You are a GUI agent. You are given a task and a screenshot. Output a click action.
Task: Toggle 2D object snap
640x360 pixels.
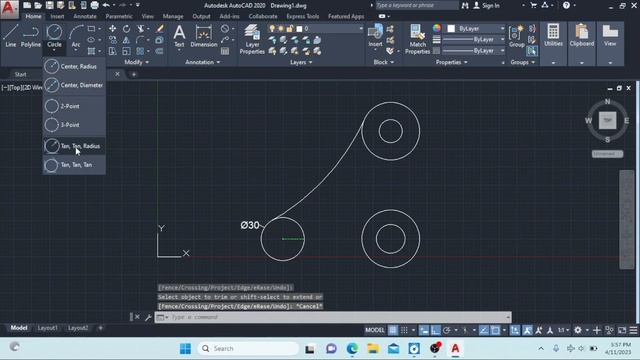click(495, 330)
